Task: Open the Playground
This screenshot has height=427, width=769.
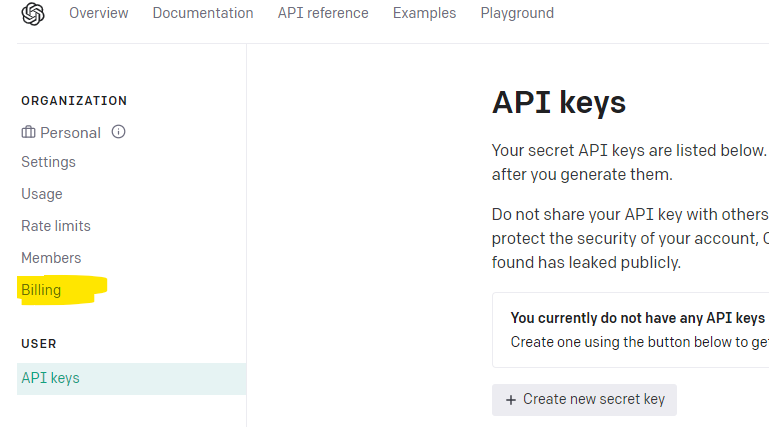Action: [x=517, y=13]
